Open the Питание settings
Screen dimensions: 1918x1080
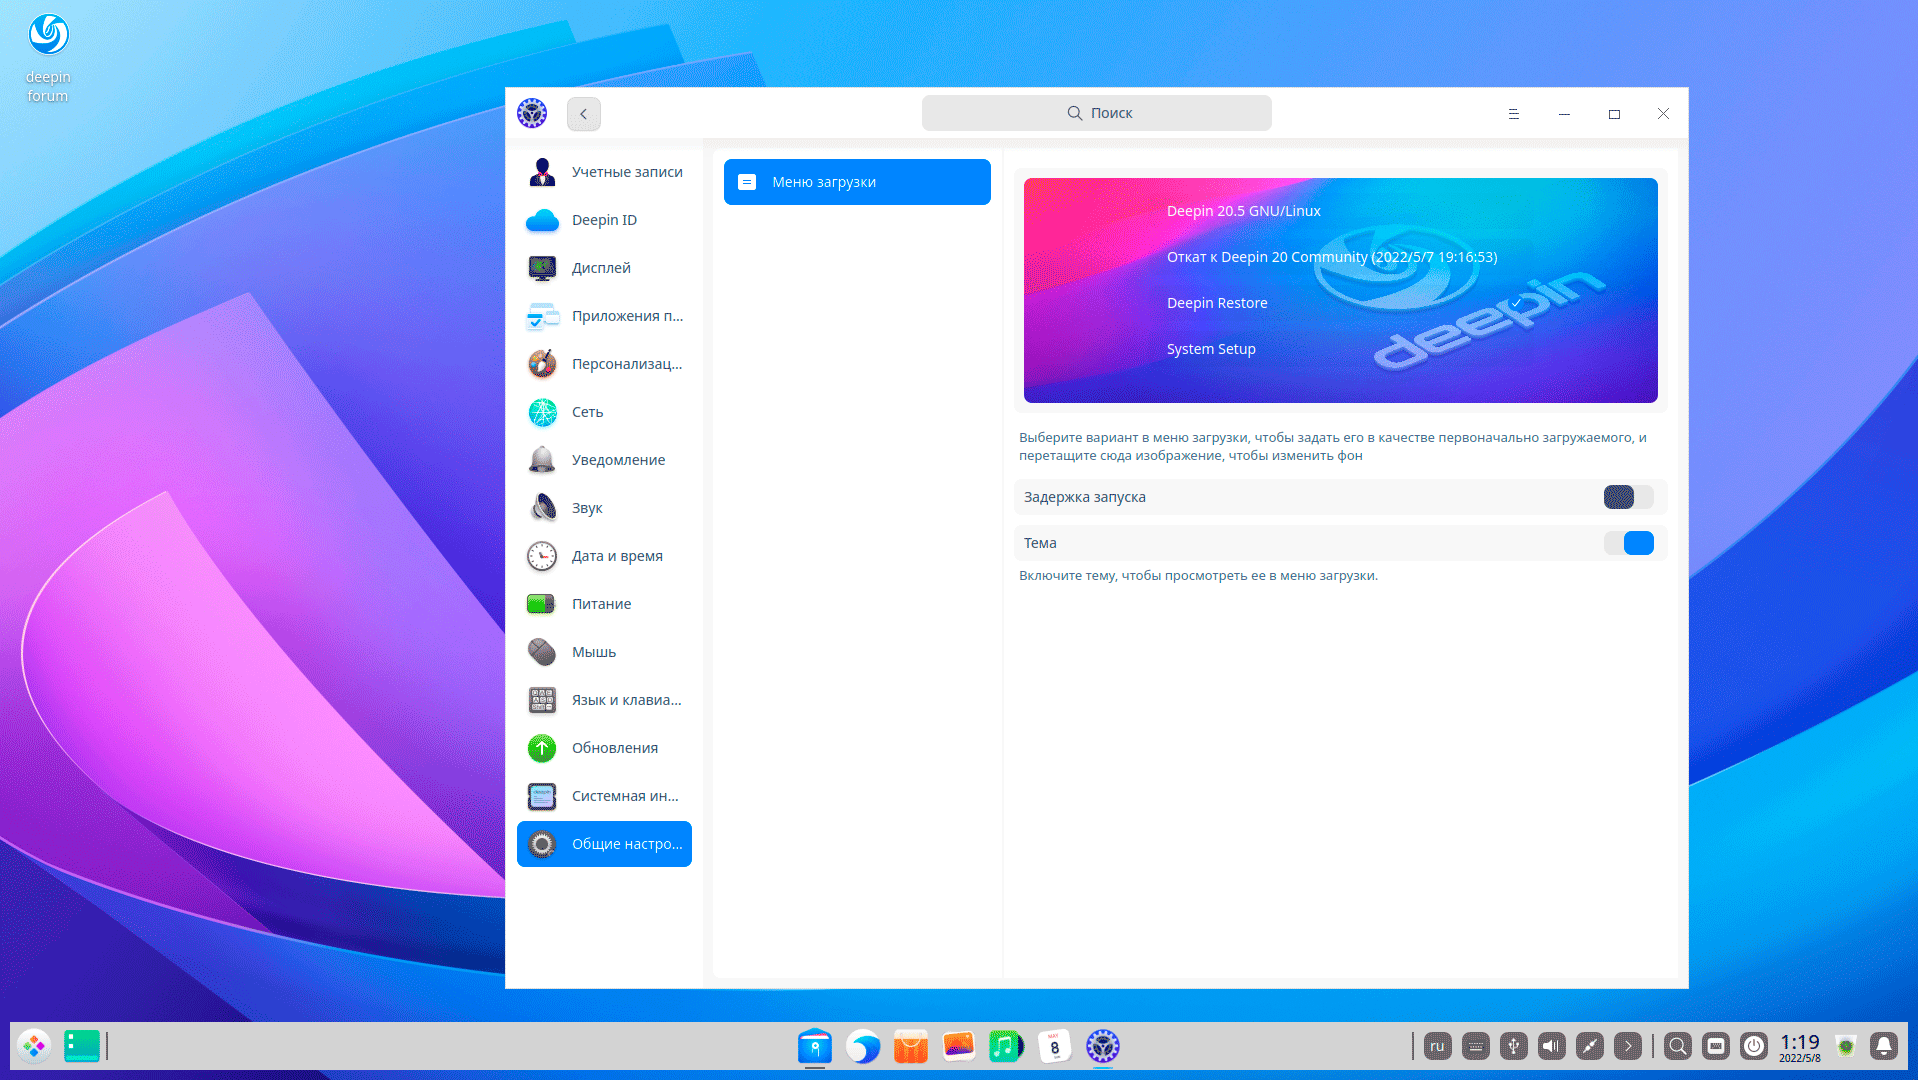(x=604, y=604)
